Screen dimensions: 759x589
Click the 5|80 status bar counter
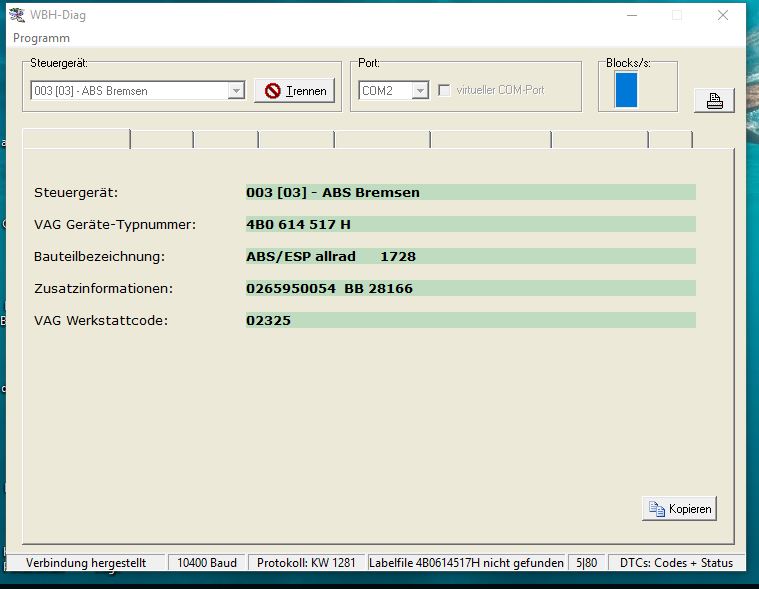tap(587, 563)
